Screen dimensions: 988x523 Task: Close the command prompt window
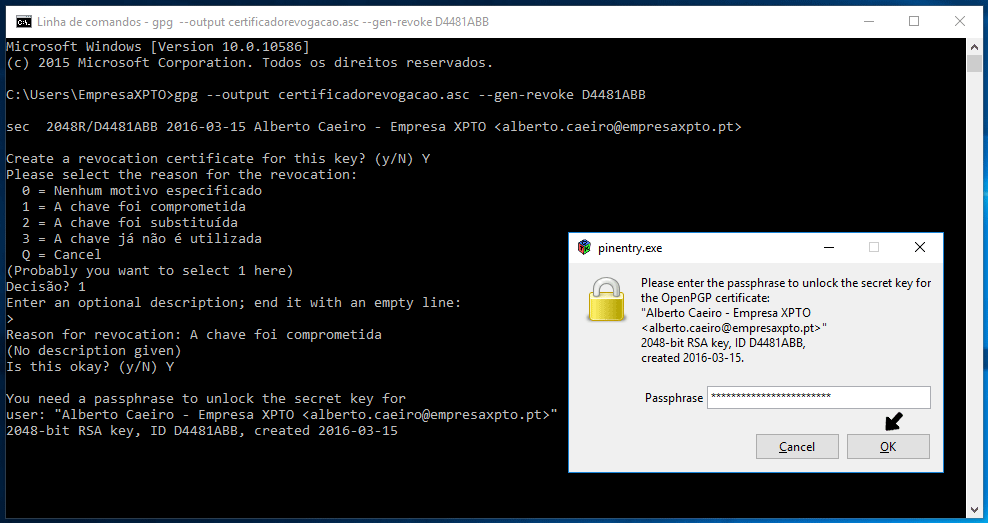tap(960, 21)
